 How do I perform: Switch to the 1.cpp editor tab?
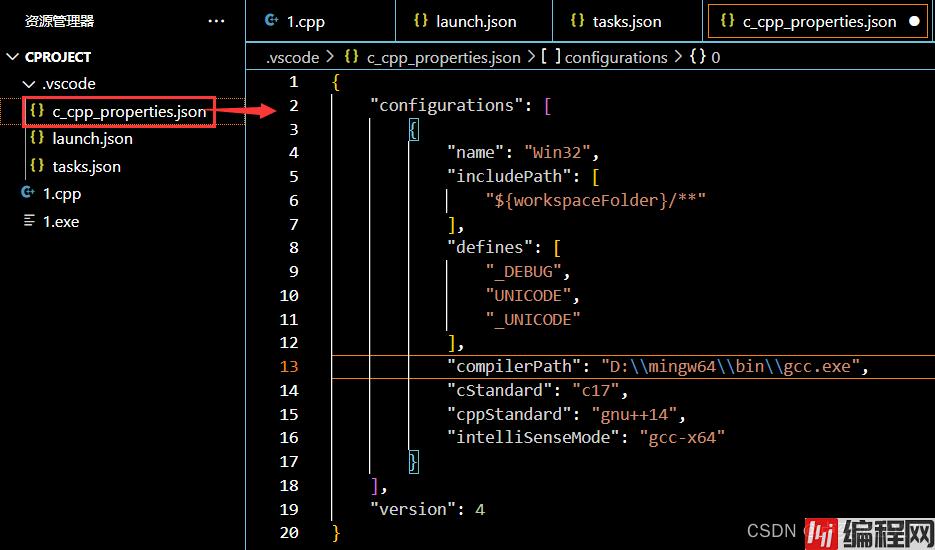point(305,21)
